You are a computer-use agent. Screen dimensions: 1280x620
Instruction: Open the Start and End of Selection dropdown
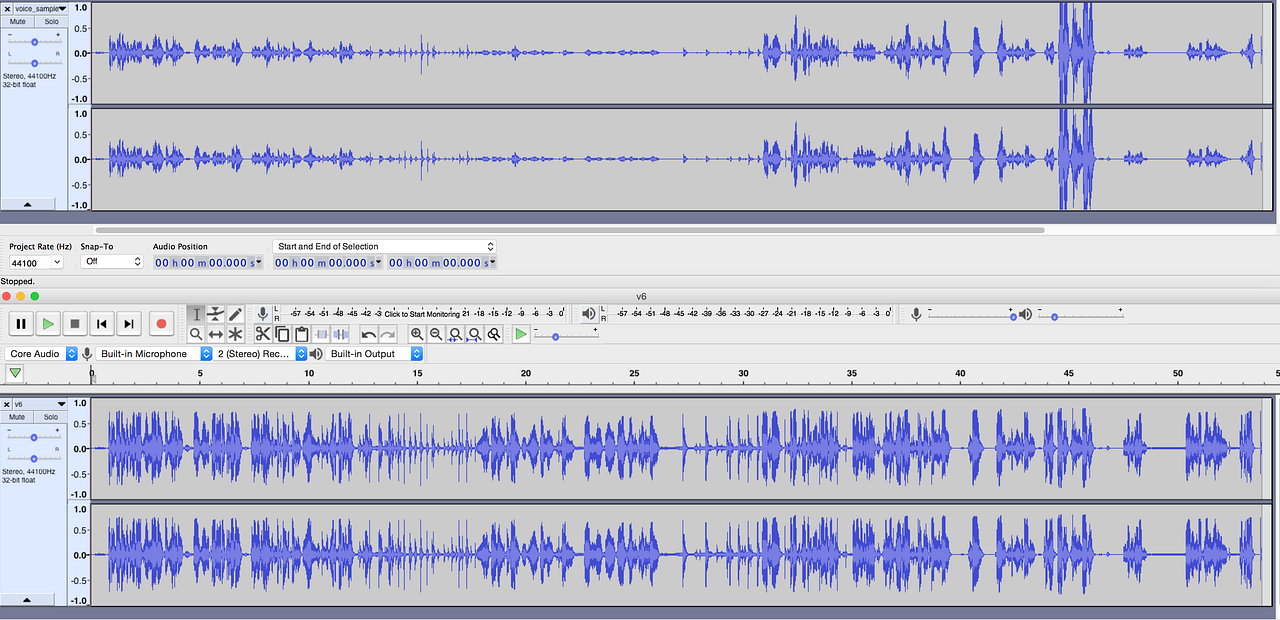[384, 246]
